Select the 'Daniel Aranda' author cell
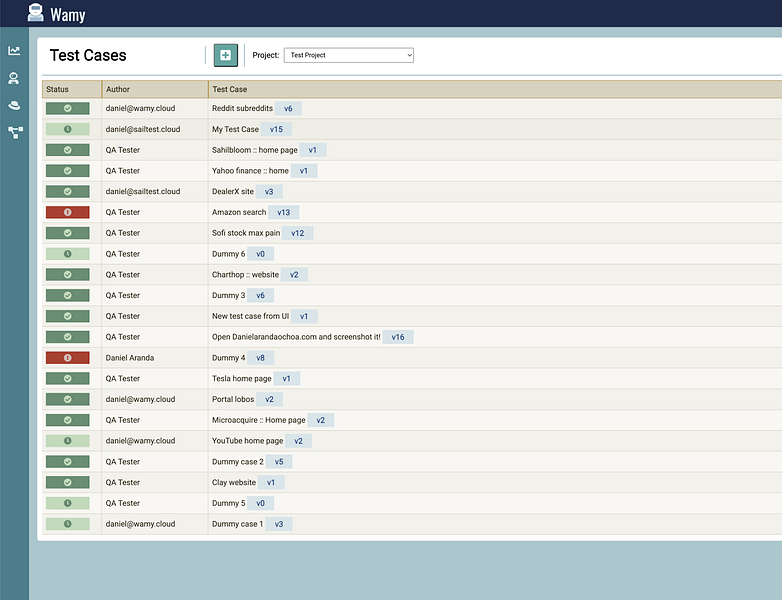782x600 pixels. click(x=130, y=358)
